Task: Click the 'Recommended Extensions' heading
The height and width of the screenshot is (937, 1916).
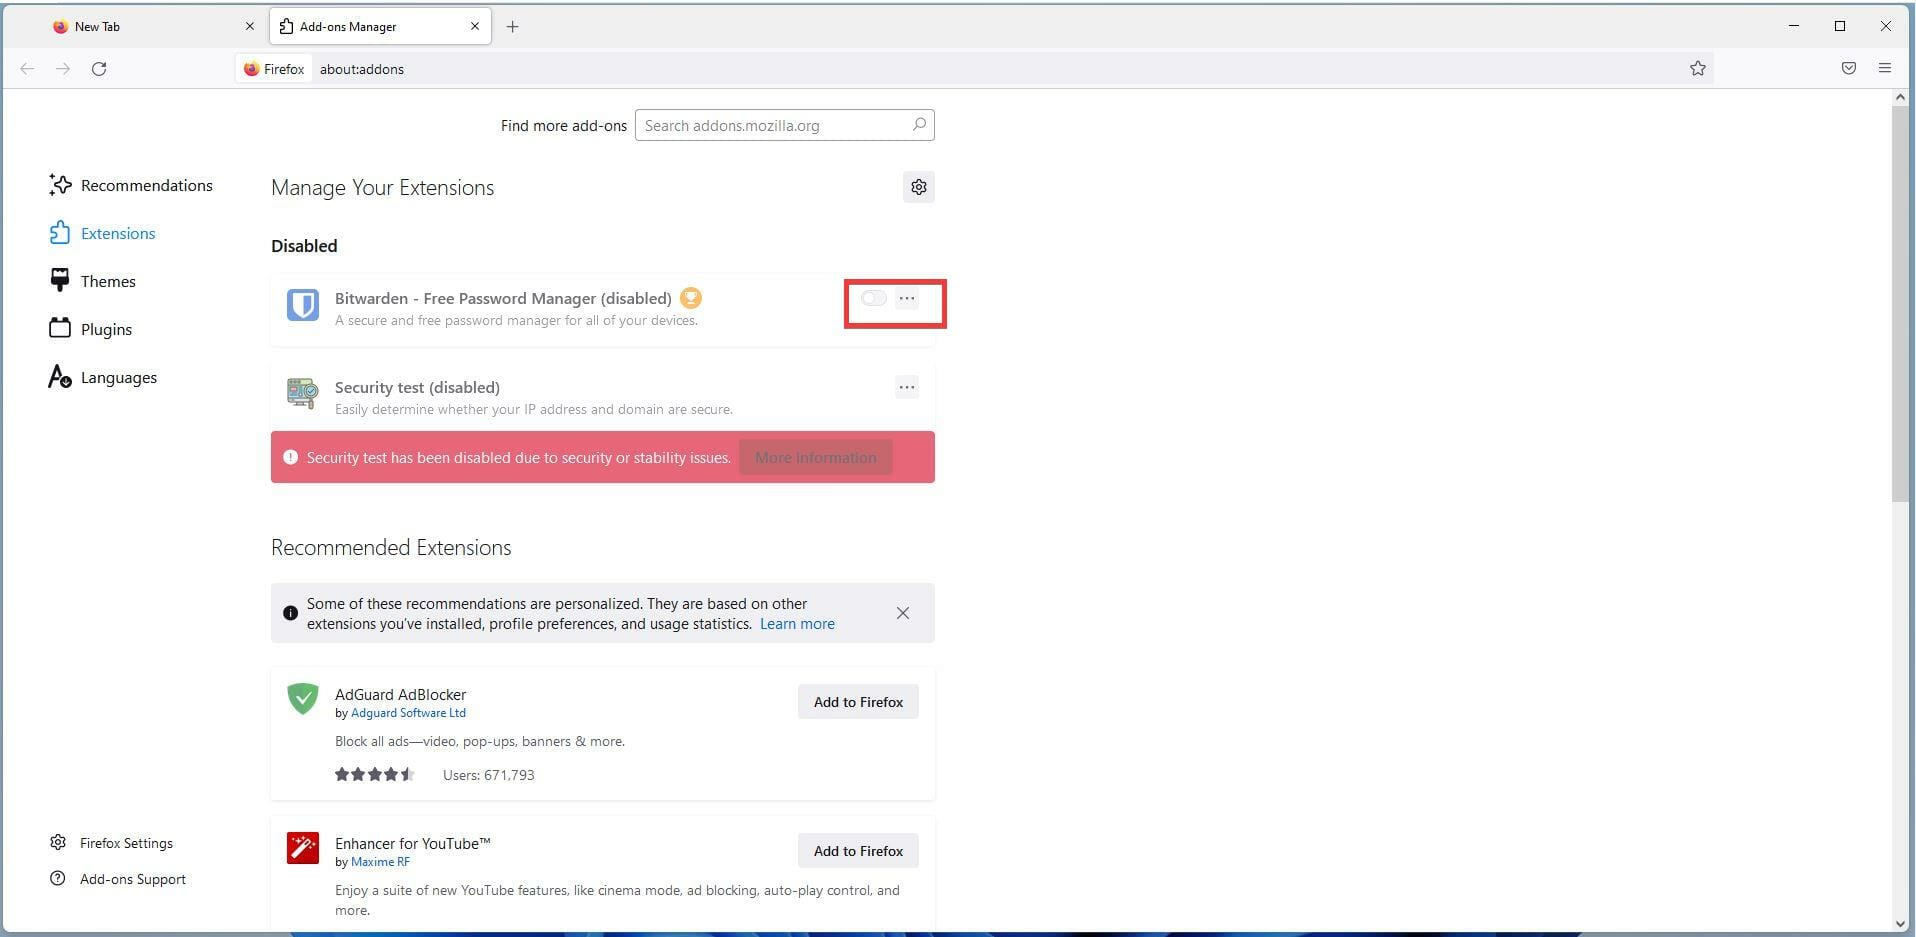Action: [391, 547]
